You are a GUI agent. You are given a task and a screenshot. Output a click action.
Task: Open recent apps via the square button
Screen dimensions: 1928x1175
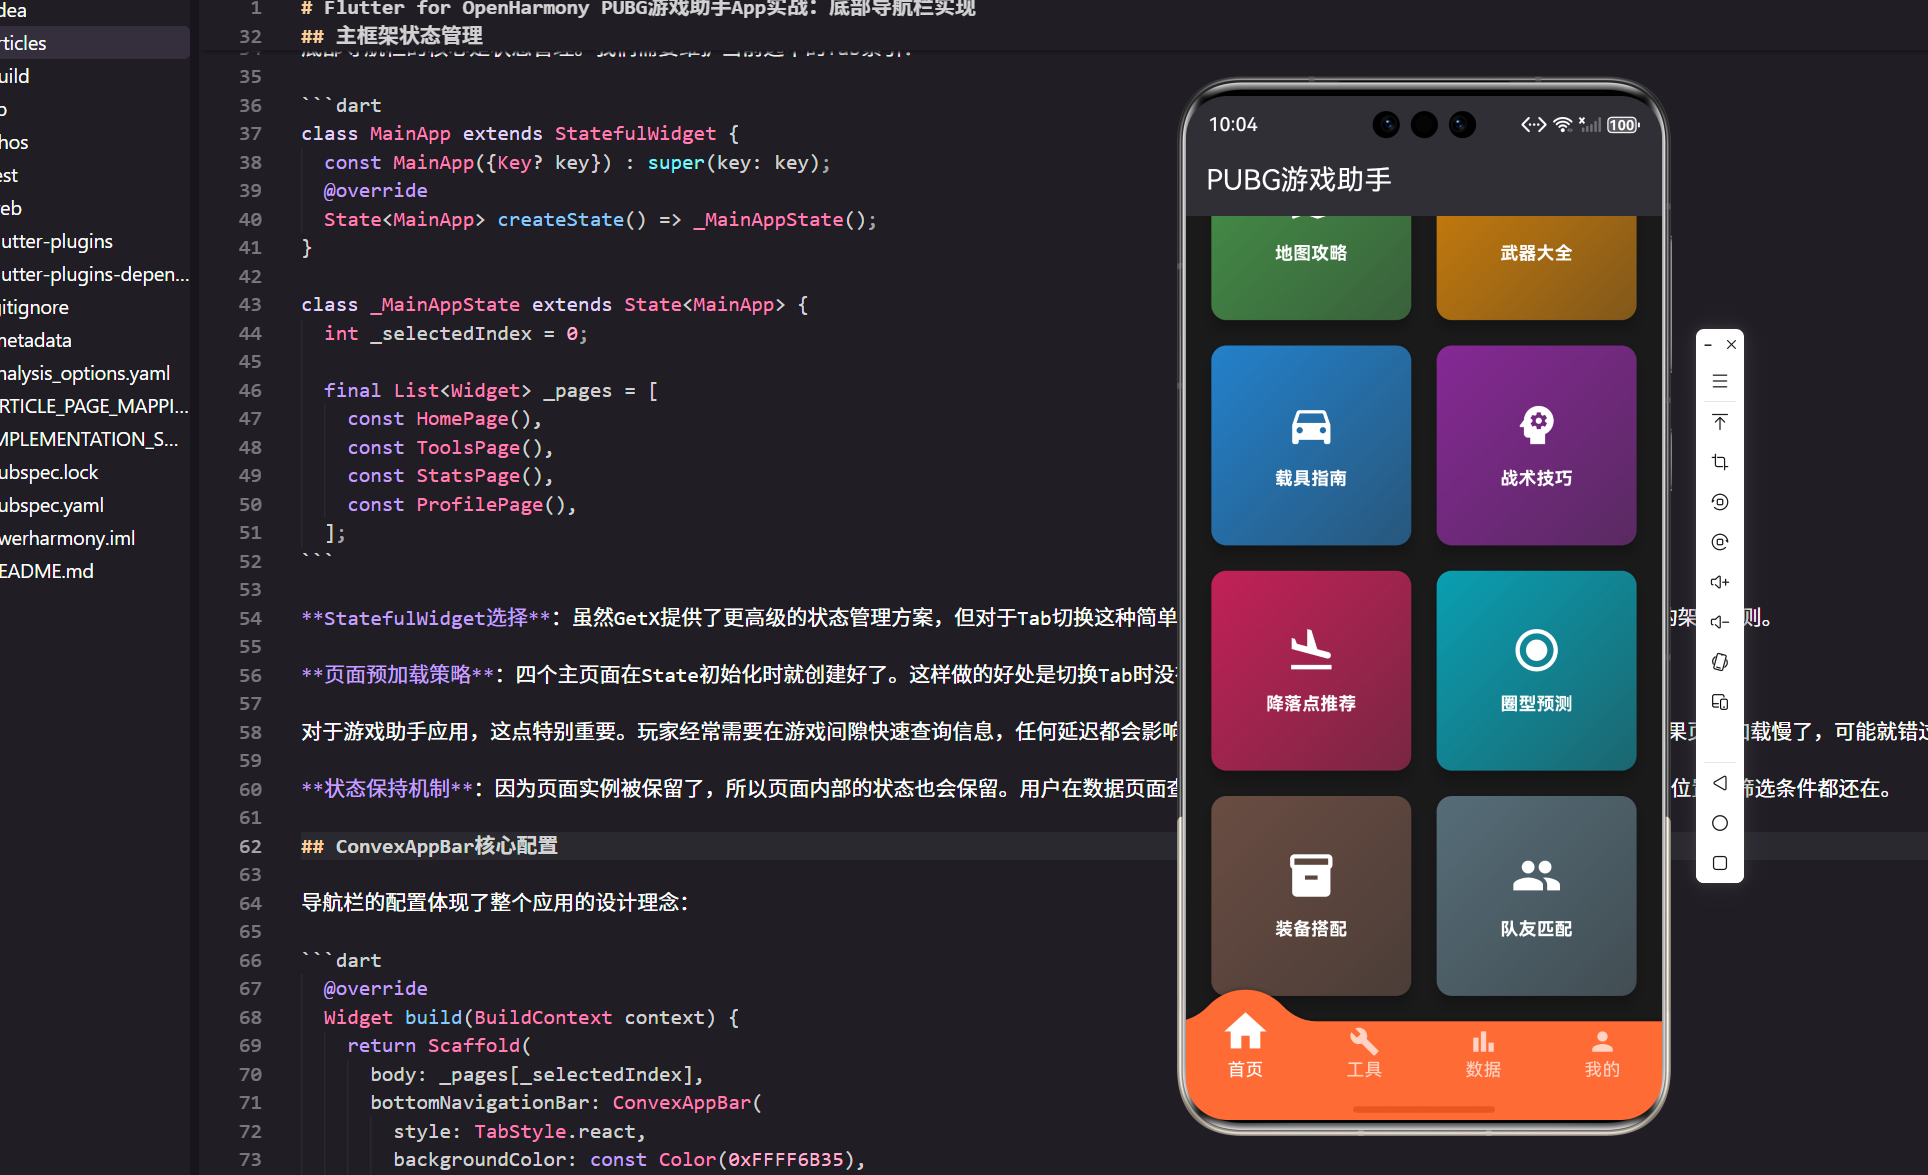pyautogui.click(x=1720, y=863)
